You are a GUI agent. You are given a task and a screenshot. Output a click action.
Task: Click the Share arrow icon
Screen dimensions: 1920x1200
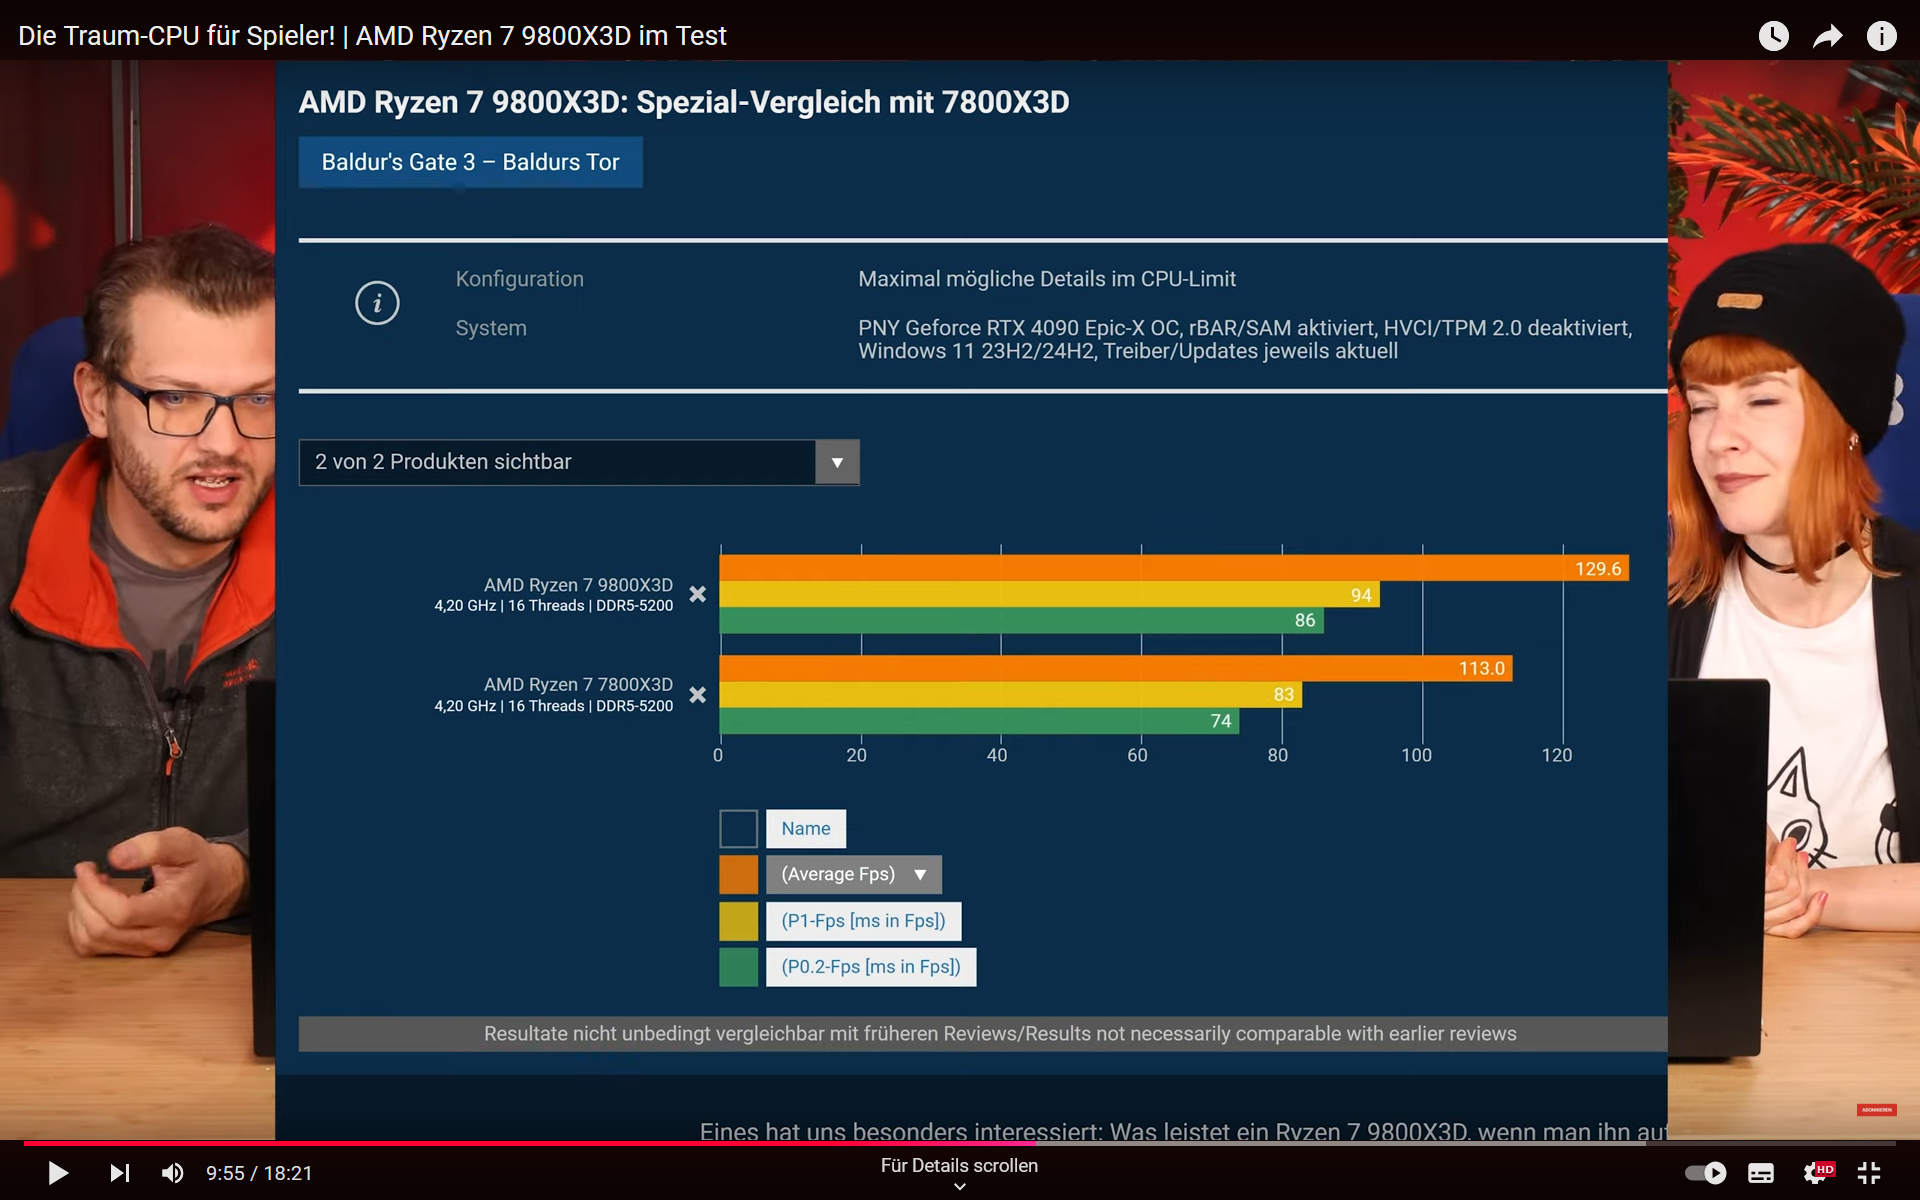click(1827, 36)
